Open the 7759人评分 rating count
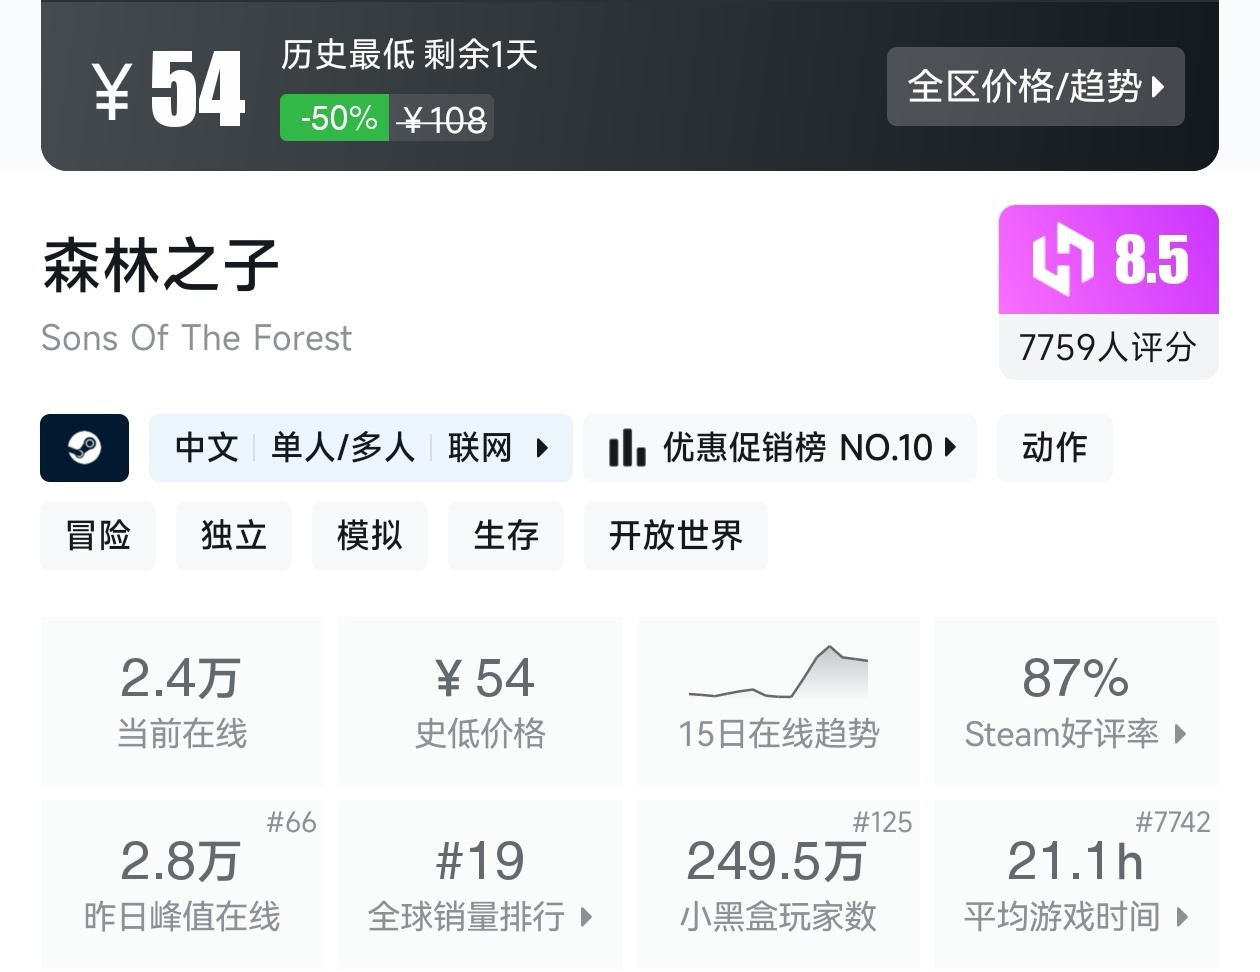 click(1108, 347)
